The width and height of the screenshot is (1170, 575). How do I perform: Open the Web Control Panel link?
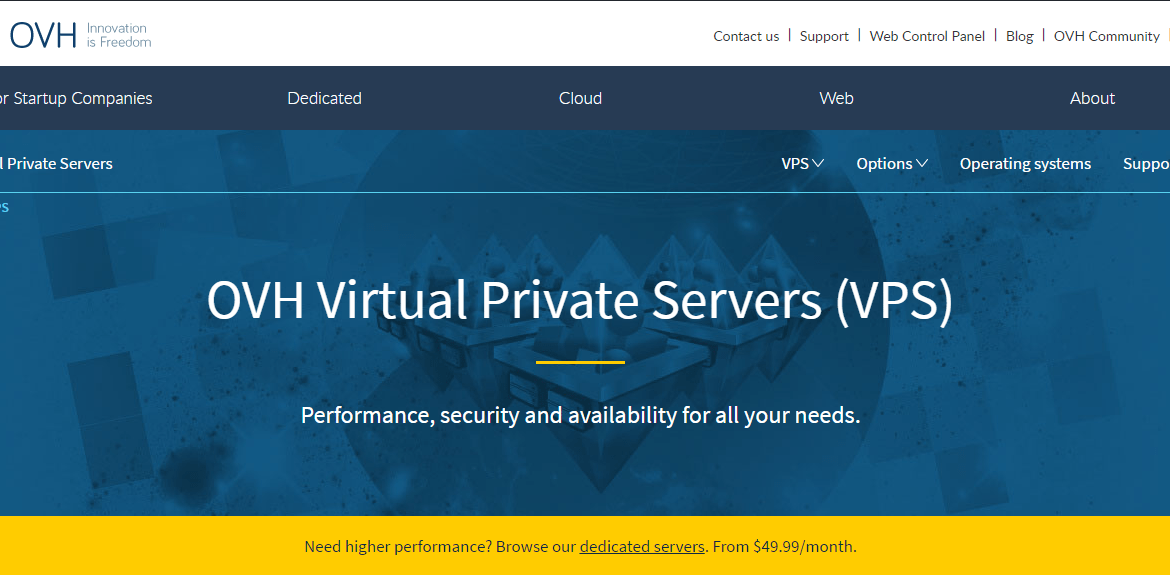coord(927,36)
